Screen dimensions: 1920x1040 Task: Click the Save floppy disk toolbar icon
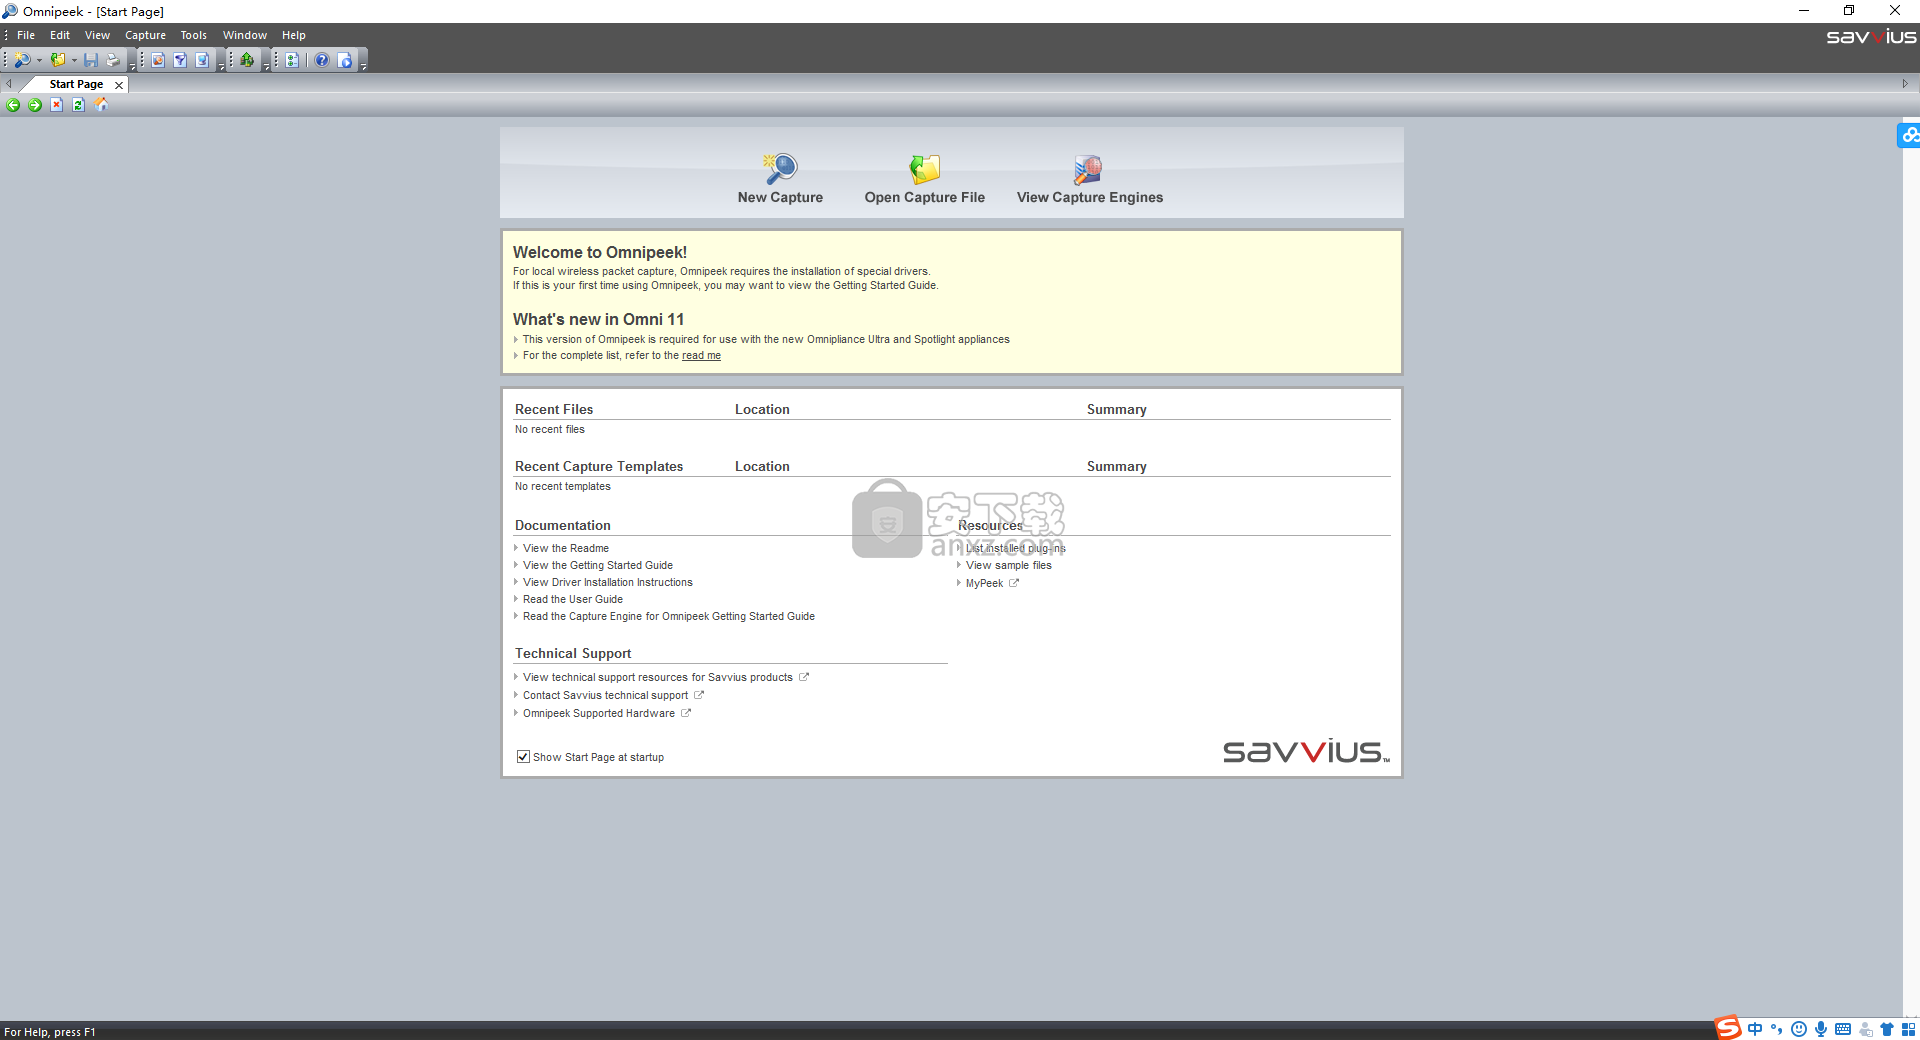91,60
